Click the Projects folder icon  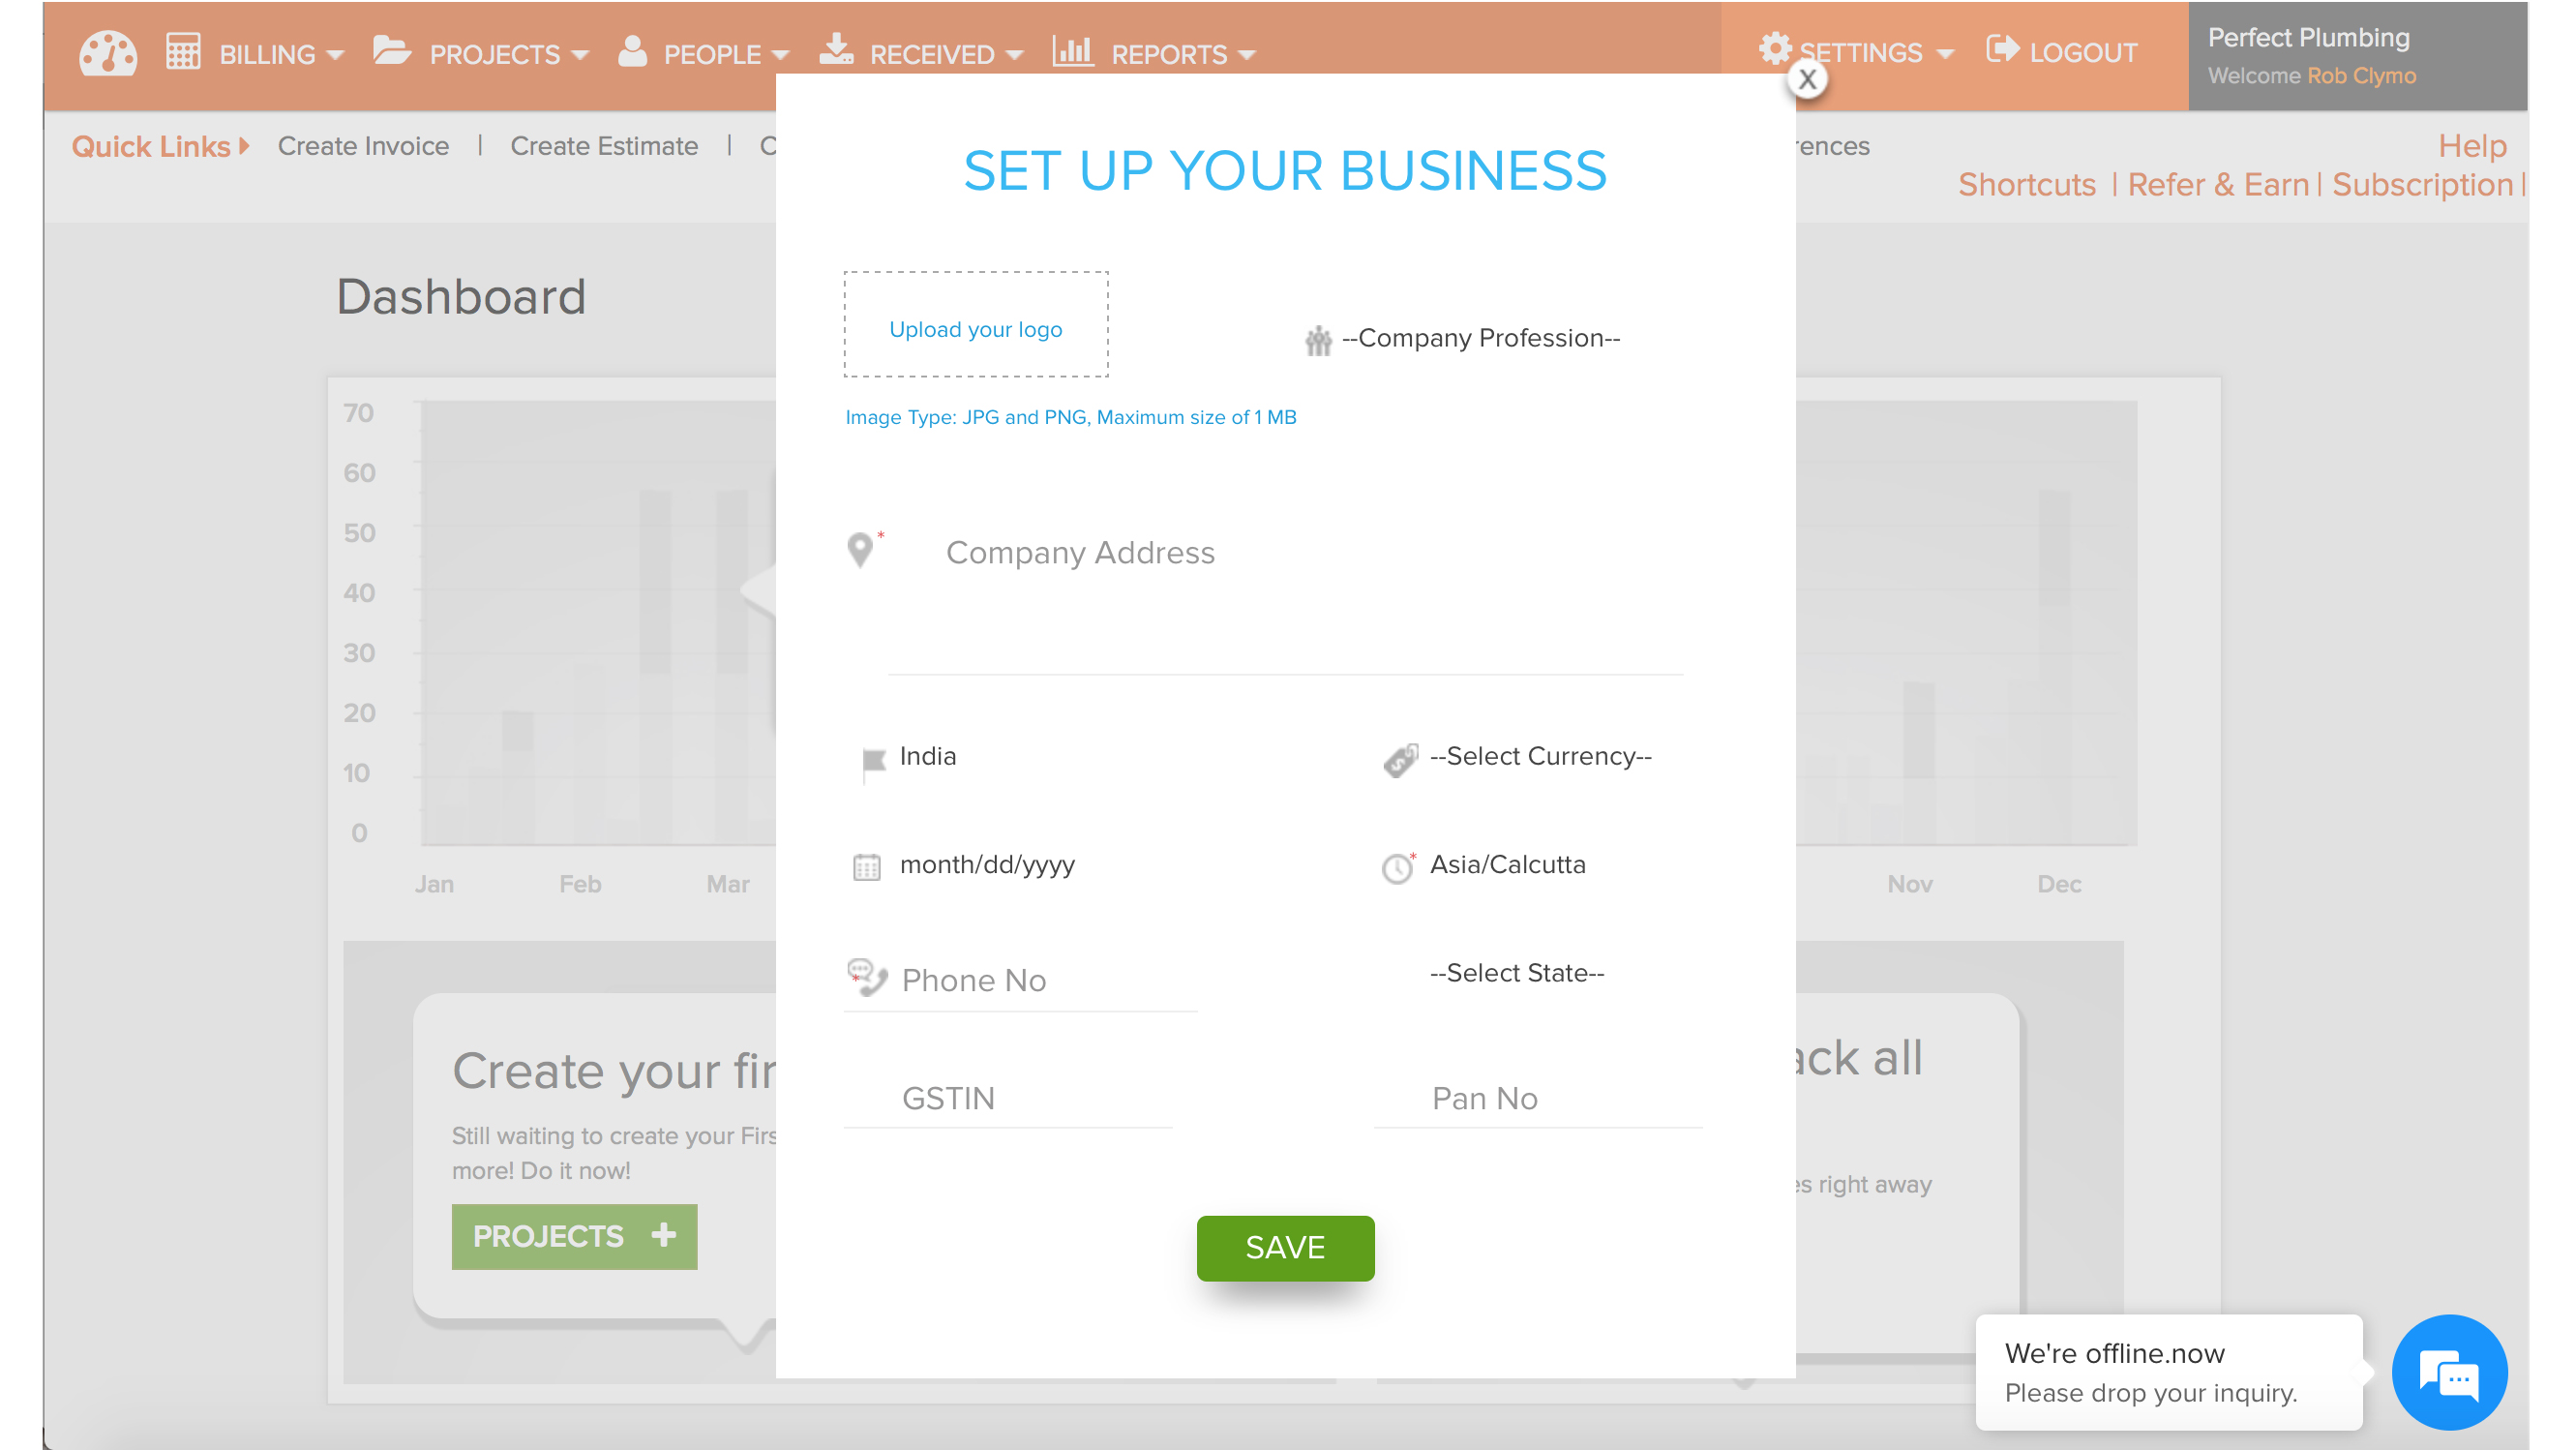point(391,53)
